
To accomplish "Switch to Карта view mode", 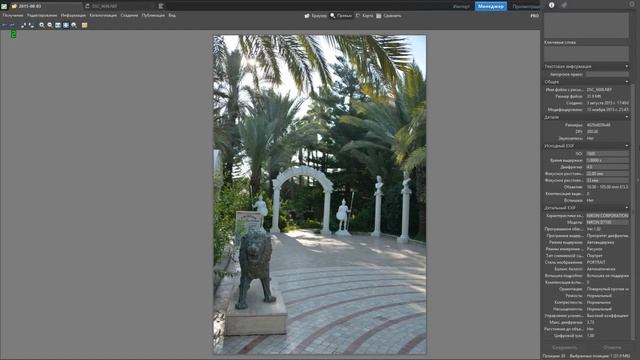I will [x=364, y=16].
